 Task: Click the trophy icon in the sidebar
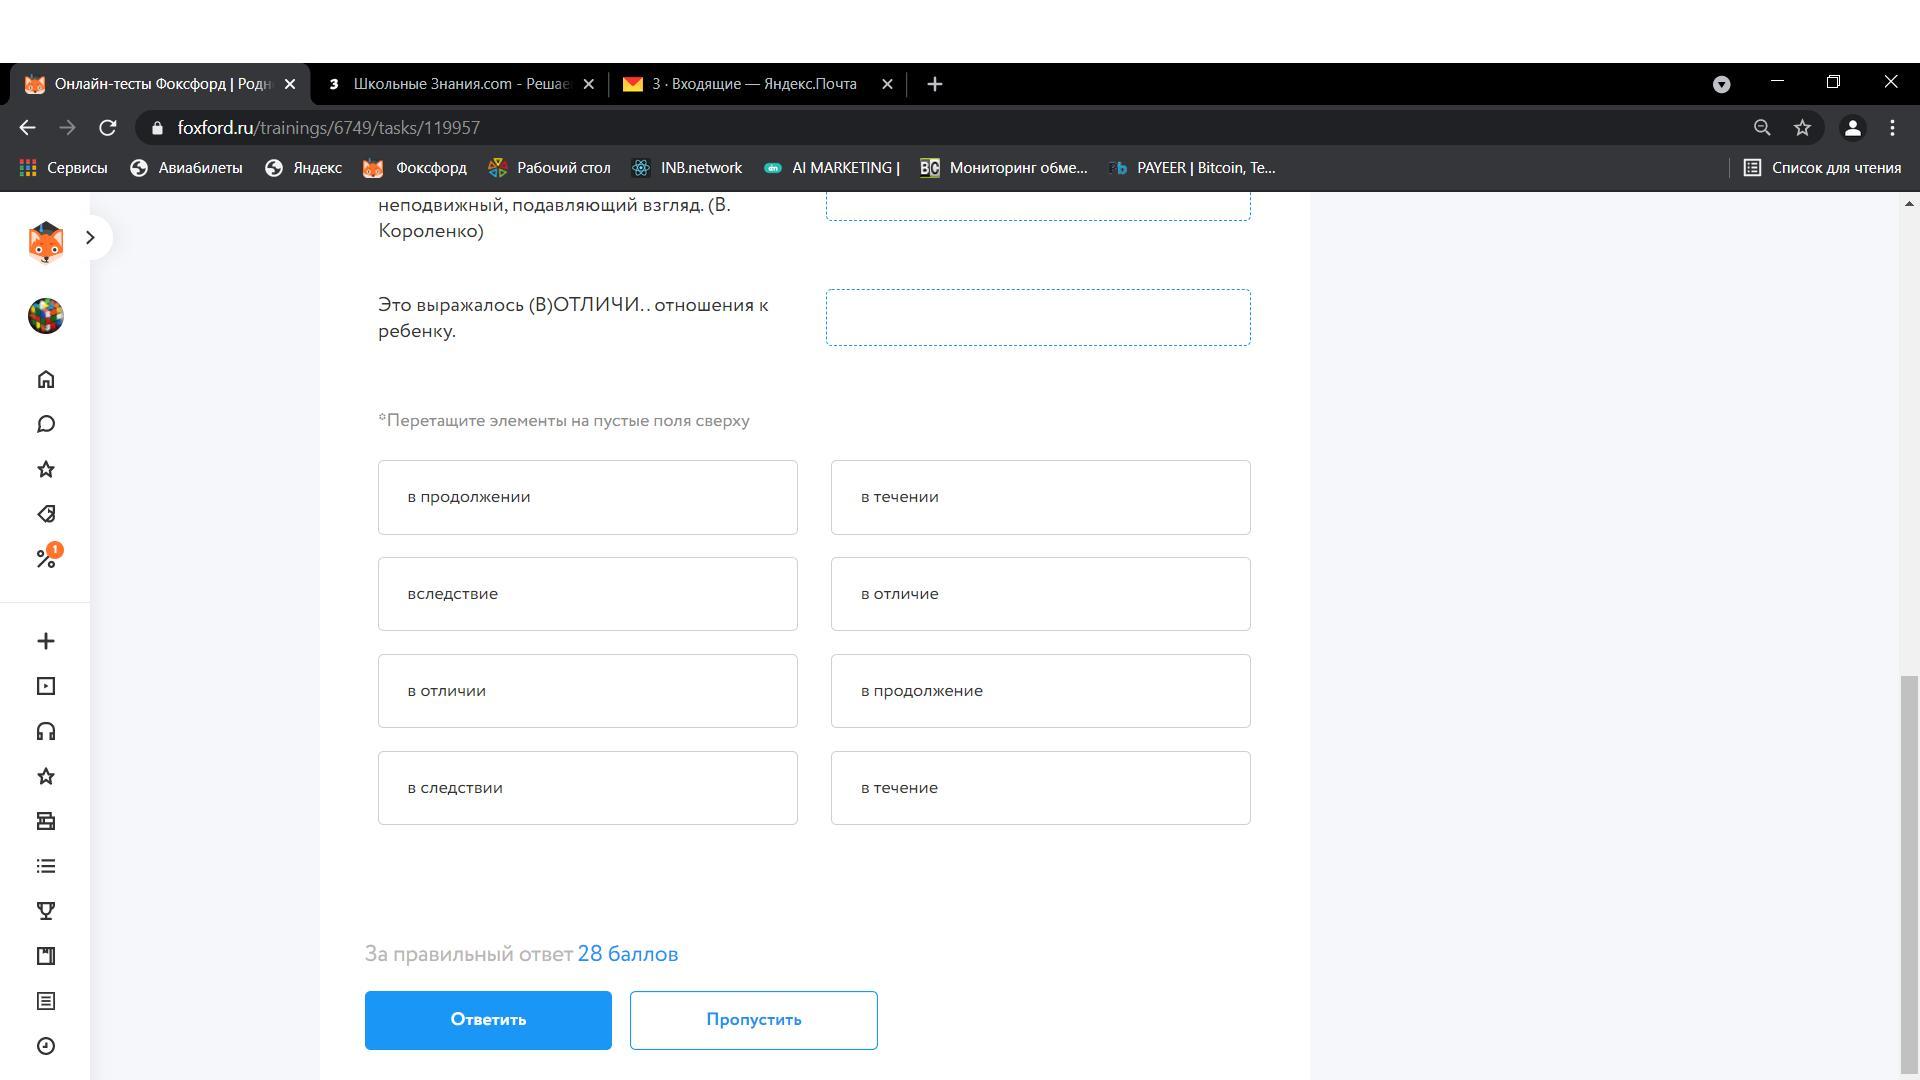coord(45,911)
